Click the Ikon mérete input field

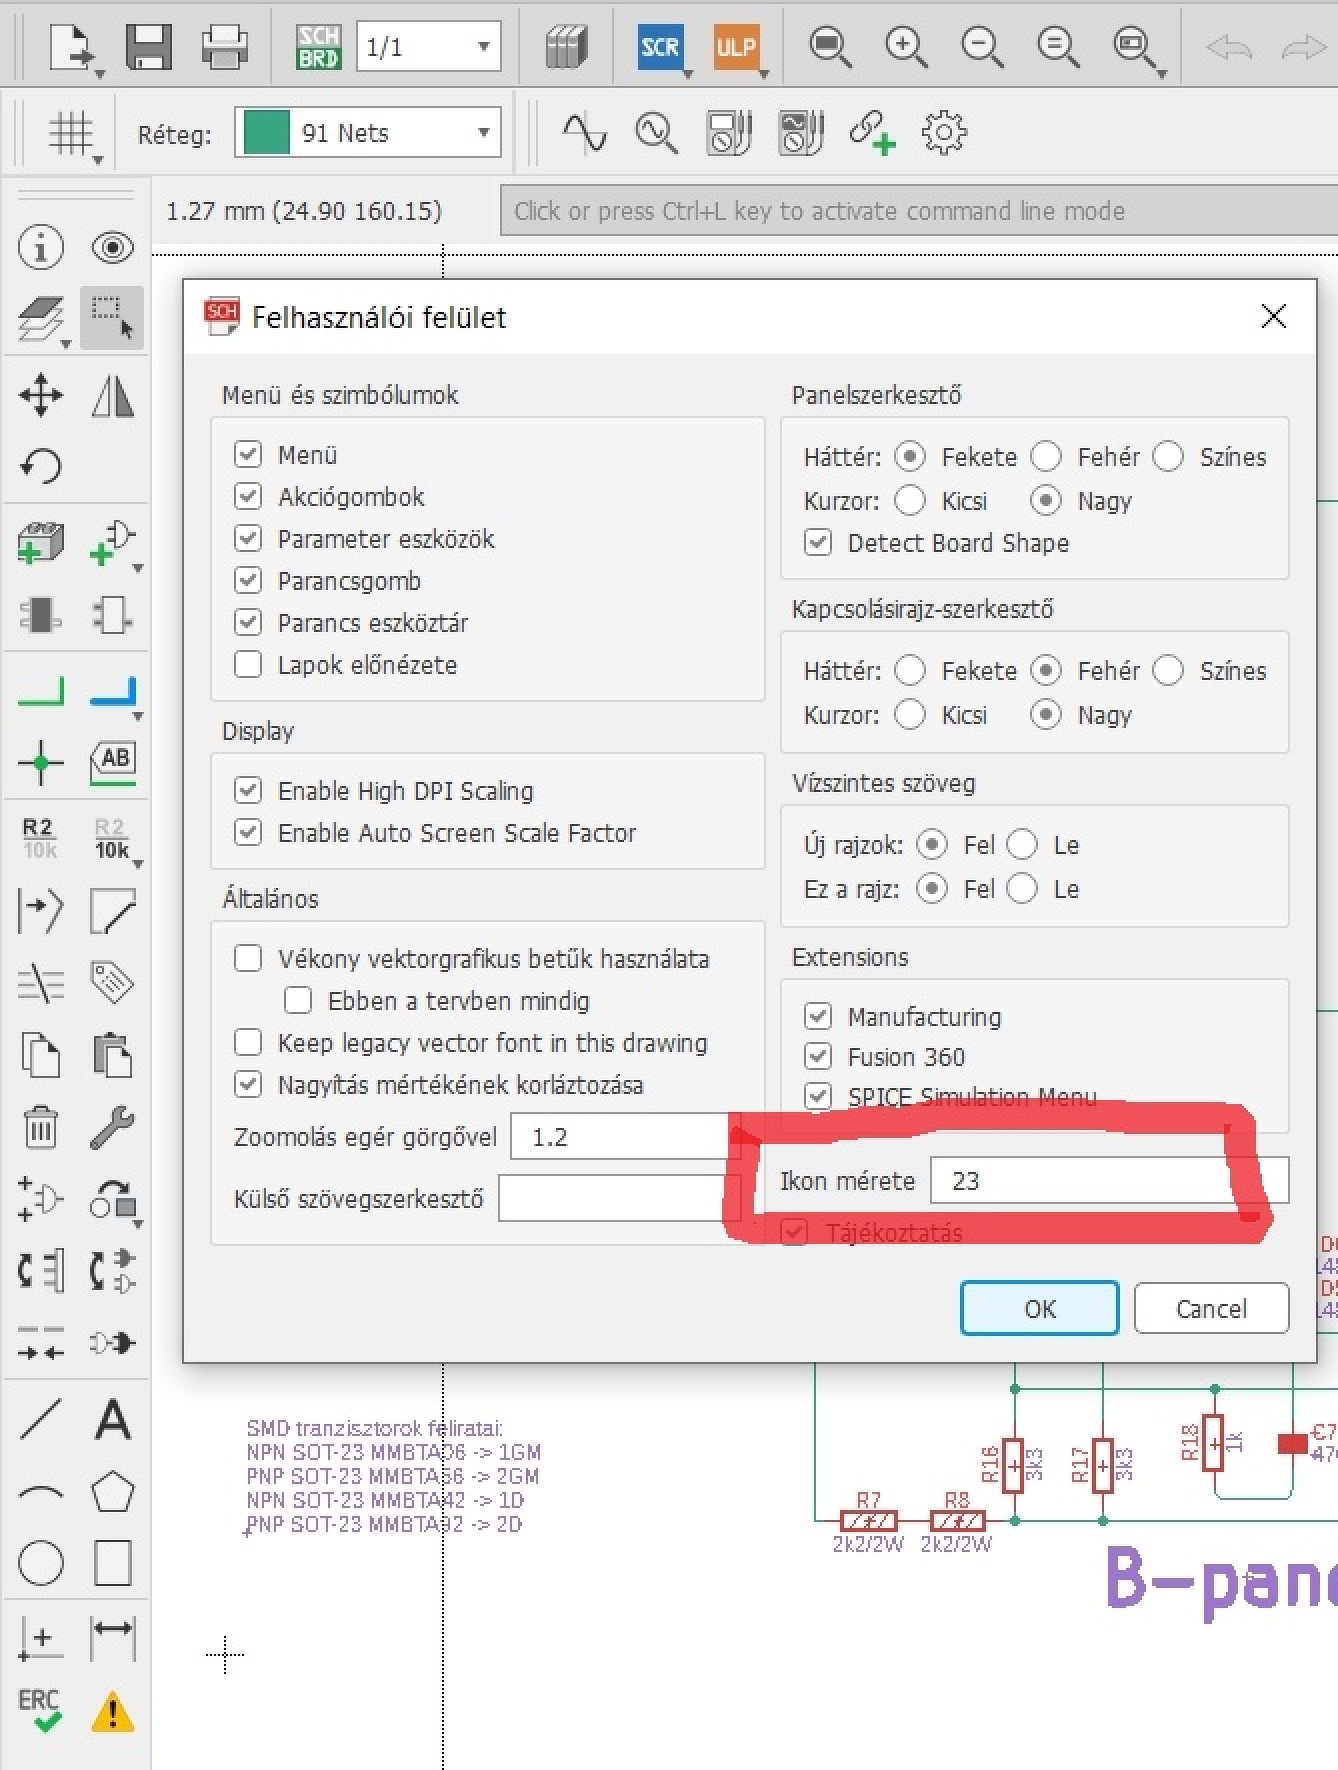(x=1109, y=1180)
